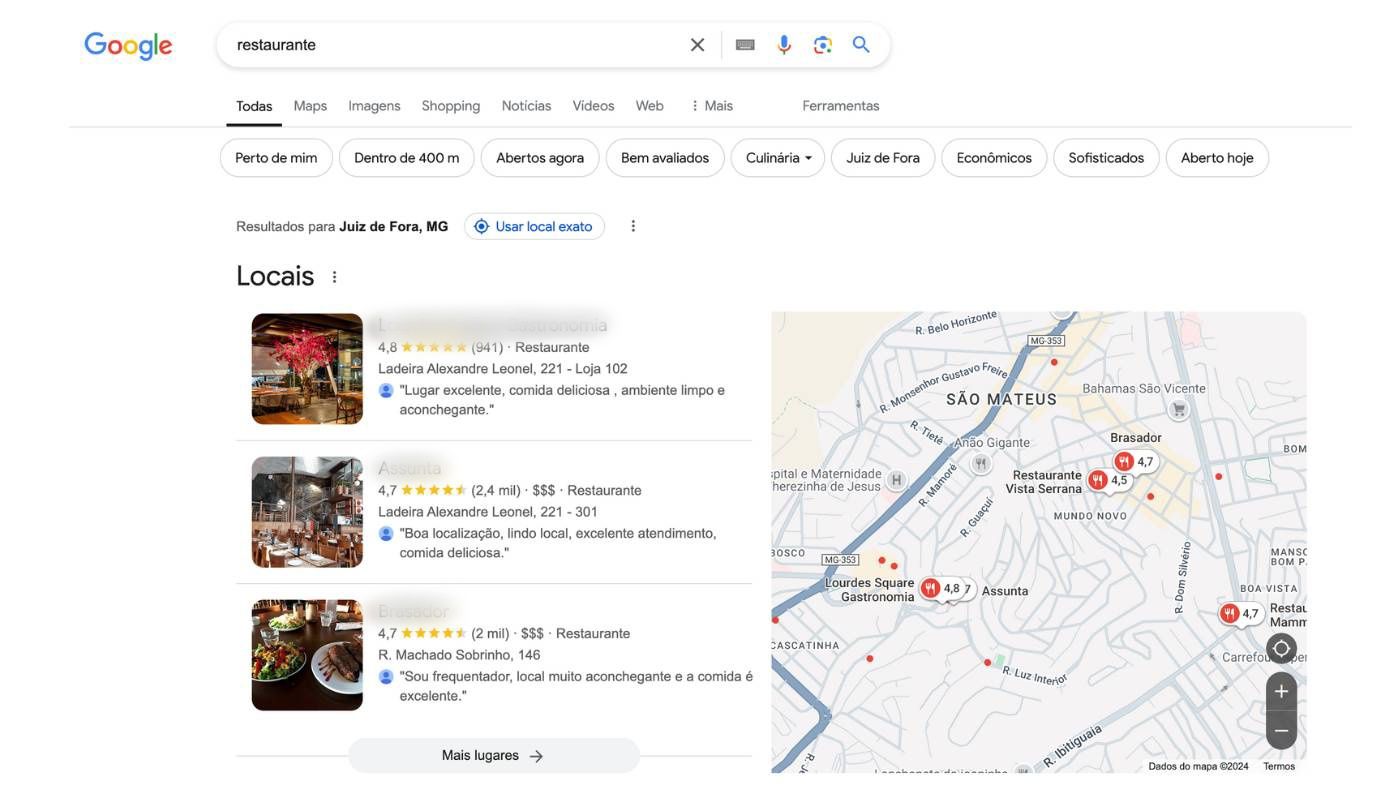Clear the search field with the X icon
The image size is (1400, 788).
click(x=697, y=44)
